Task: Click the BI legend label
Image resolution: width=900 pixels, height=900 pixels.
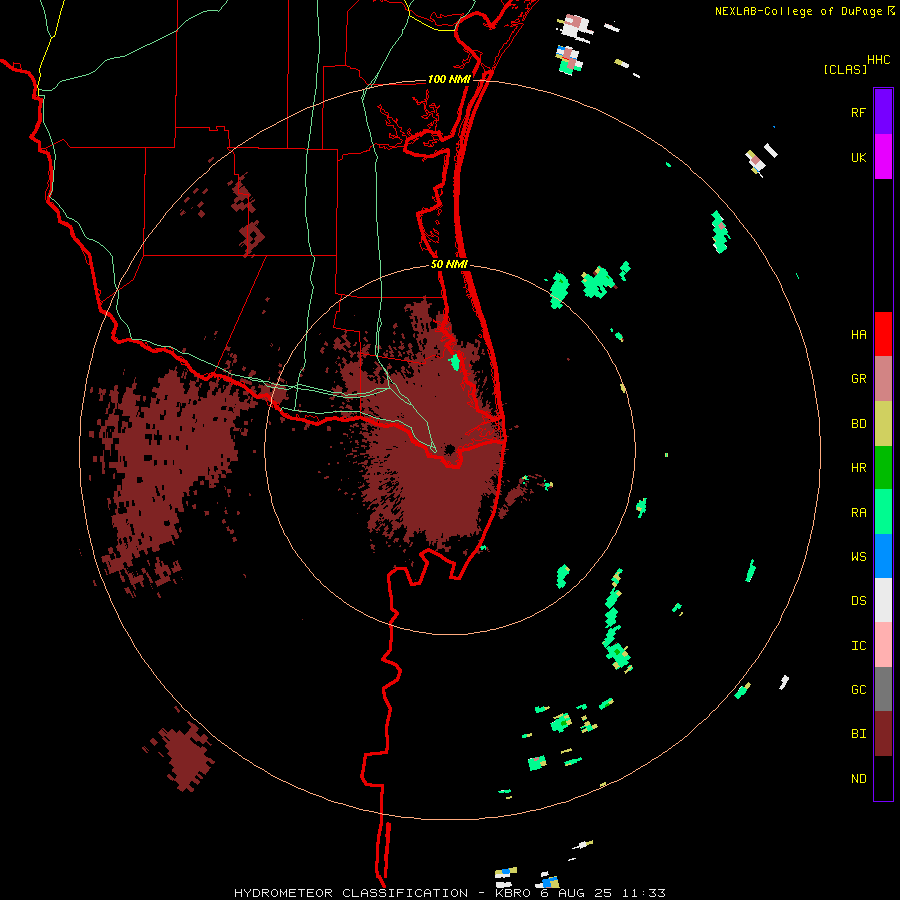Action: click(858, 734)
